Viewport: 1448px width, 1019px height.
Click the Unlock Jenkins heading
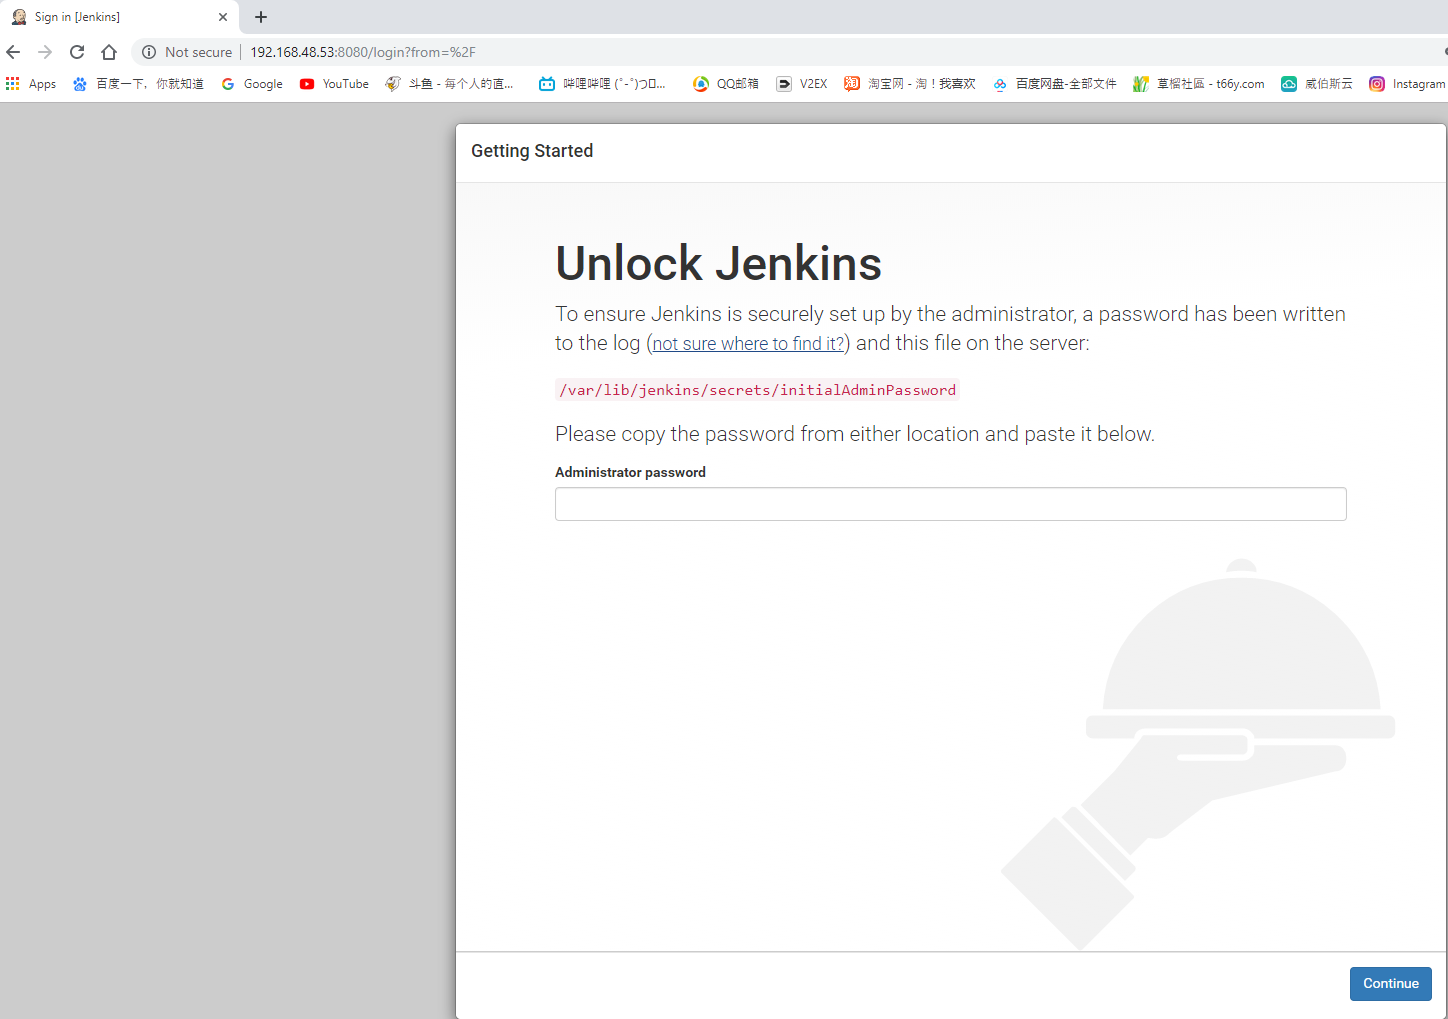coord(718,264)
